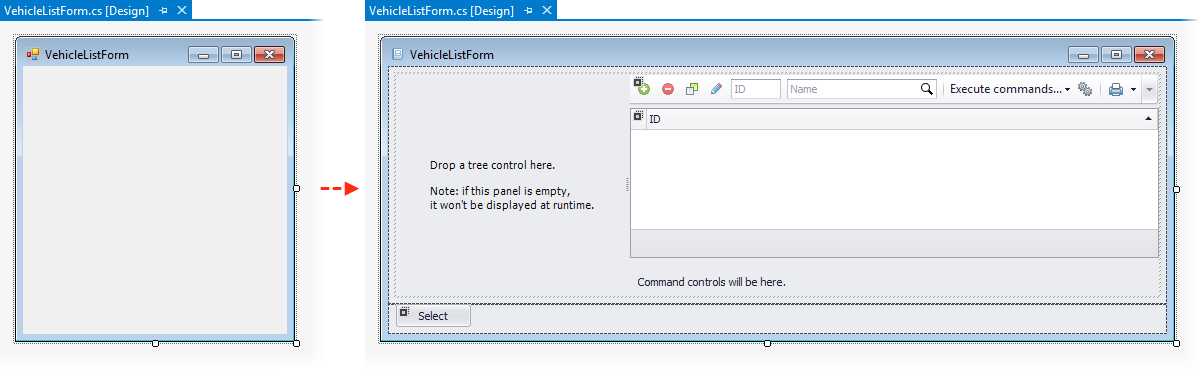
Task: Minimize the left VehicleListForm window
Action: point(203,55)
